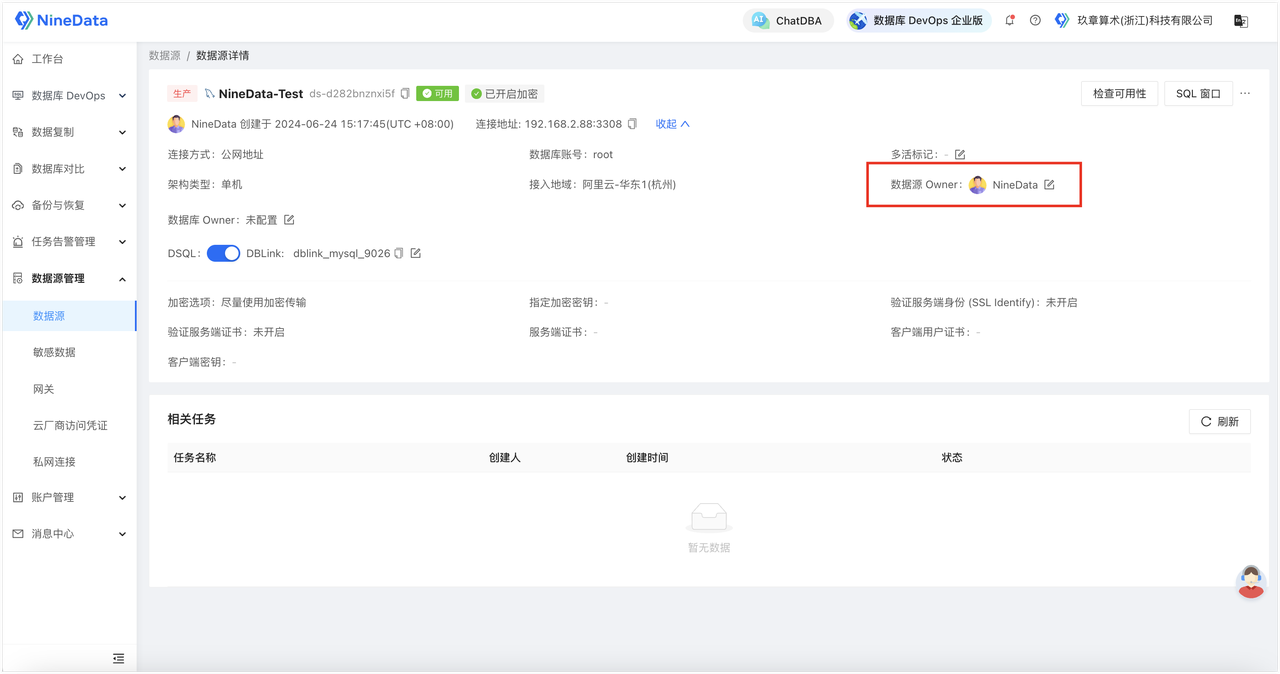This screenshot has height=674, width=1280.
Task: Copy the connection address 192.168.2.88:3308
Action: [632, 124]
